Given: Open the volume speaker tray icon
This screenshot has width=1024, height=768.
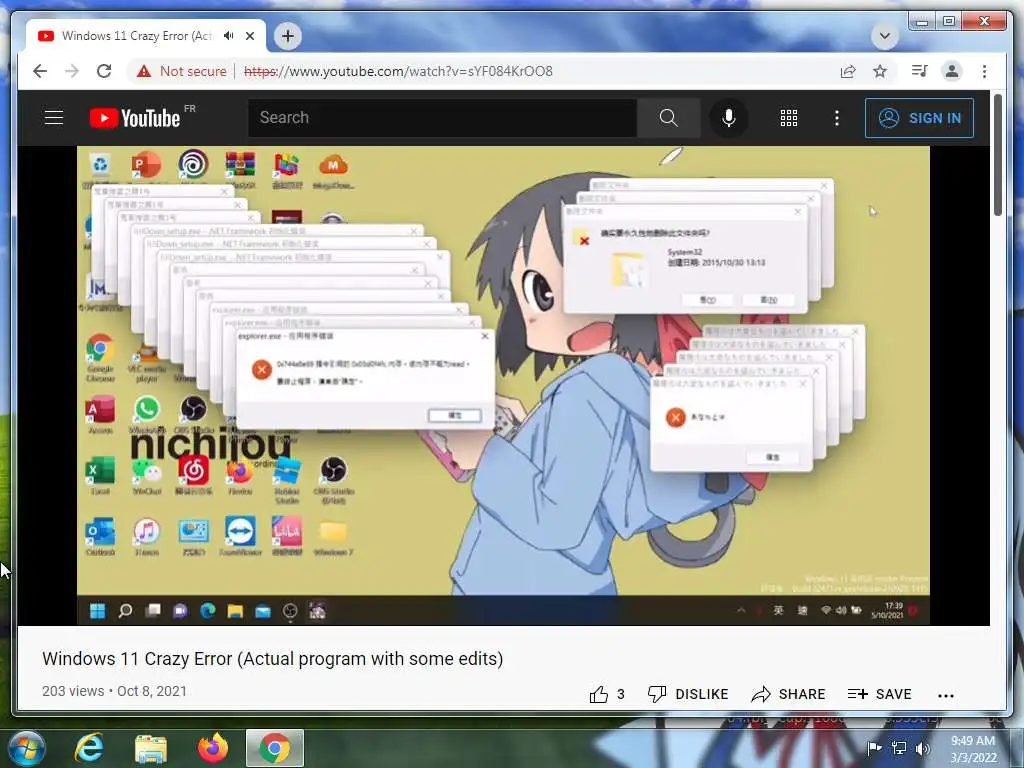Looking at the screenshot, I should 922,748.
